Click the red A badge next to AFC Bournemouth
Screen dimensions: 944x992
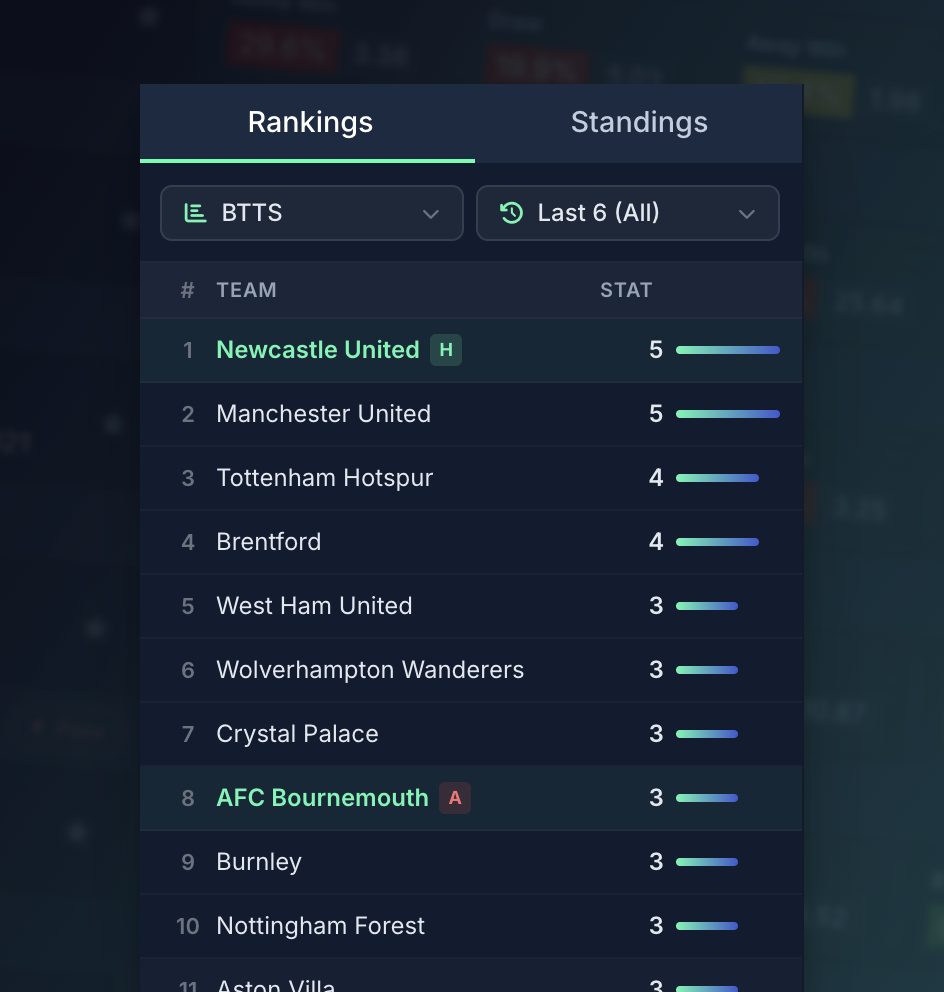tap(454, 798)
